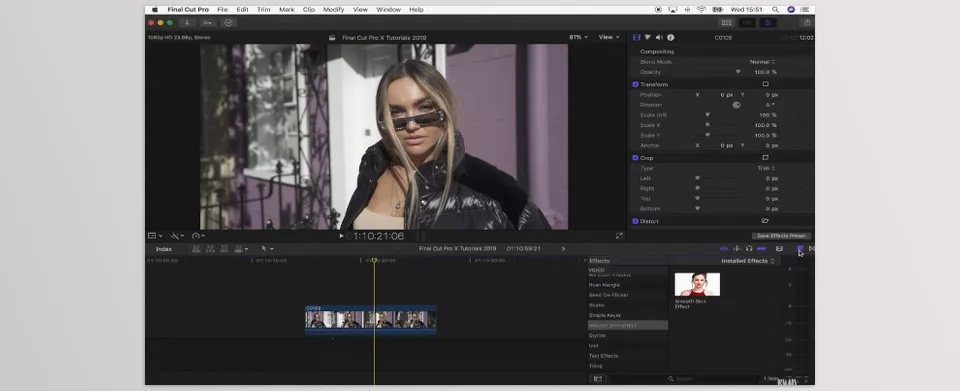
Task: Click the Import Media toolbar icon
Action: click(x=187, y=23)
